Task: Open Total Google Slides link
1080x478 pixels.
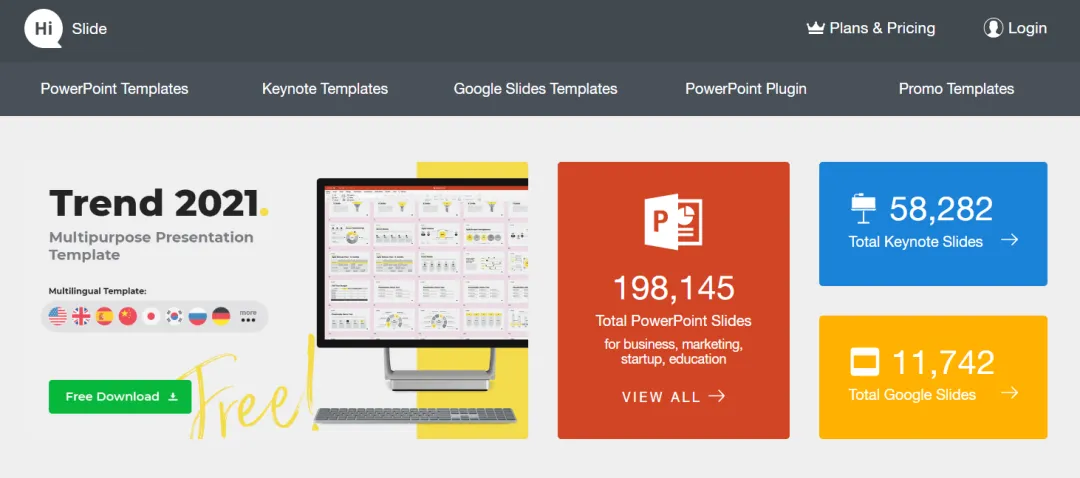Action: point(912,395)
